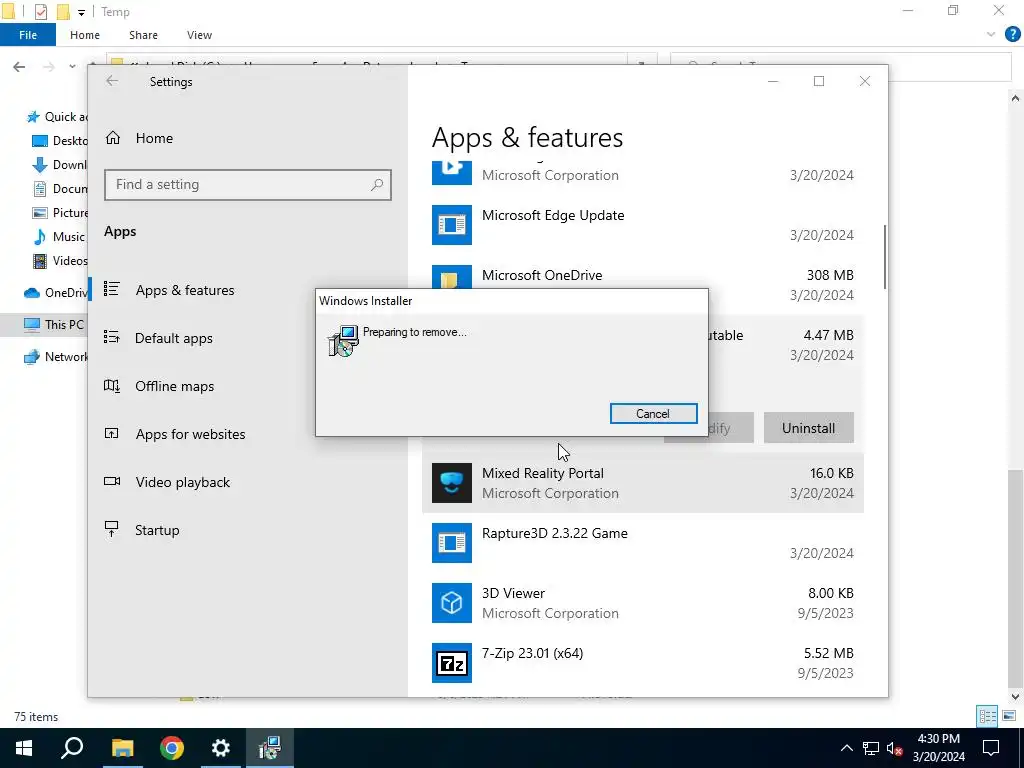Select Music in File Explorer navigation pane

point(59,236)
